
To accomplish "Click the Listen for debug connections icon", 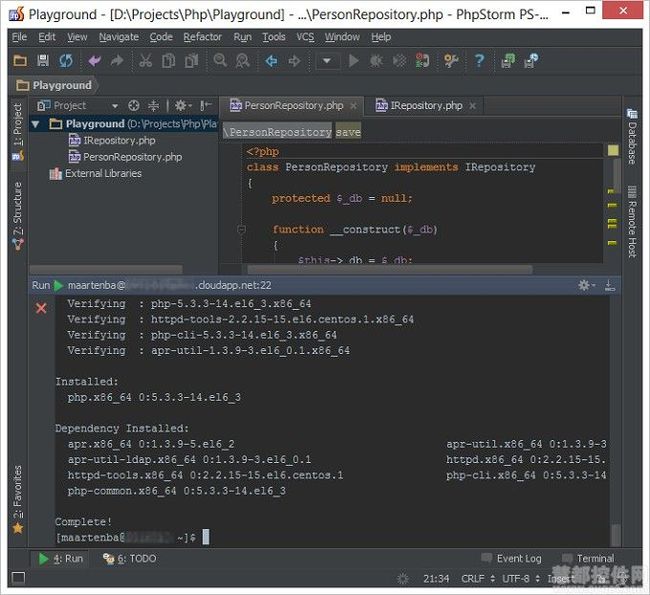I will point(422,61).
